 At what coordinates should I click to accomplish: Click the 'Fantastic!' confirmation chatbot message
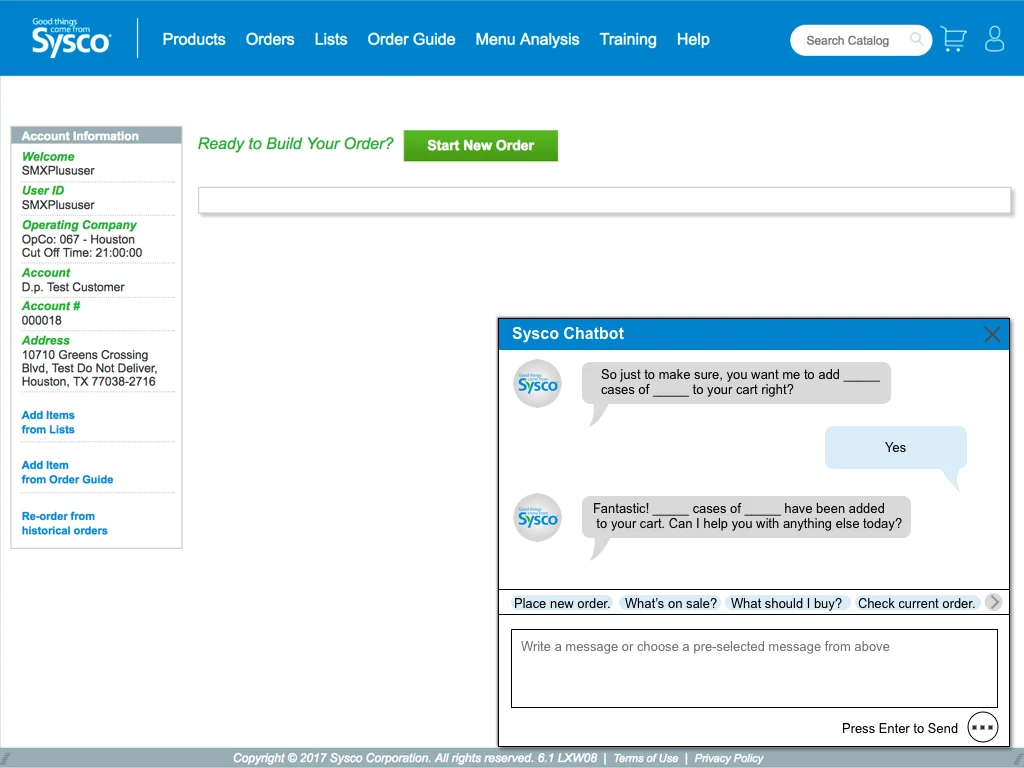tap(746, 517)
